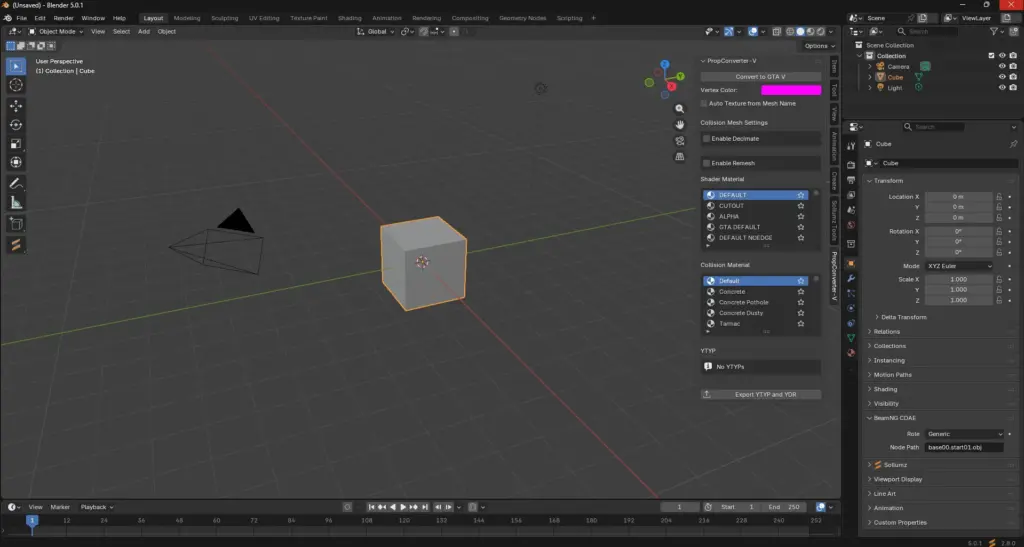Open the Object Data properties tab
The height and width of the screenshot is (547, 1024).
pyautogui.click(x=851, y=338)
